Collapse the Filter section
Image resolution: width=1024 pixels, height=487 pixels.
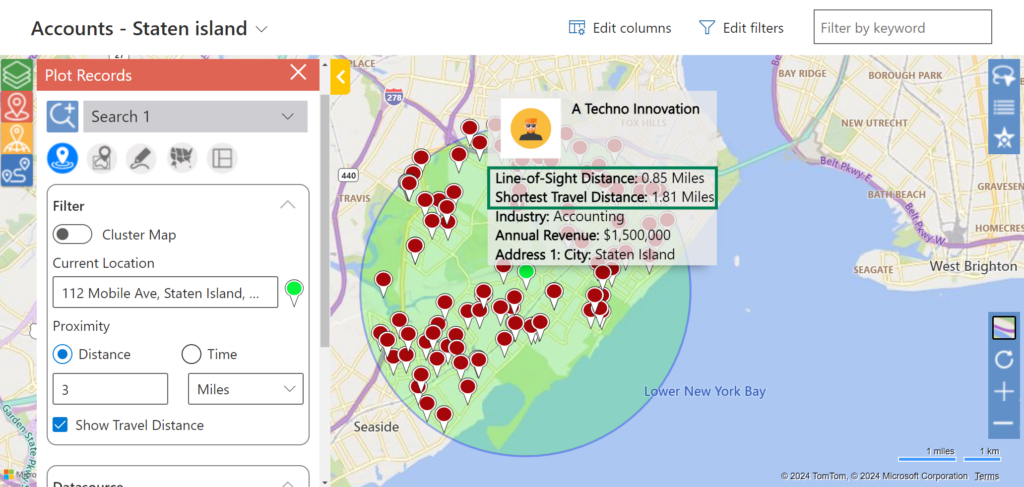[288, 205]
